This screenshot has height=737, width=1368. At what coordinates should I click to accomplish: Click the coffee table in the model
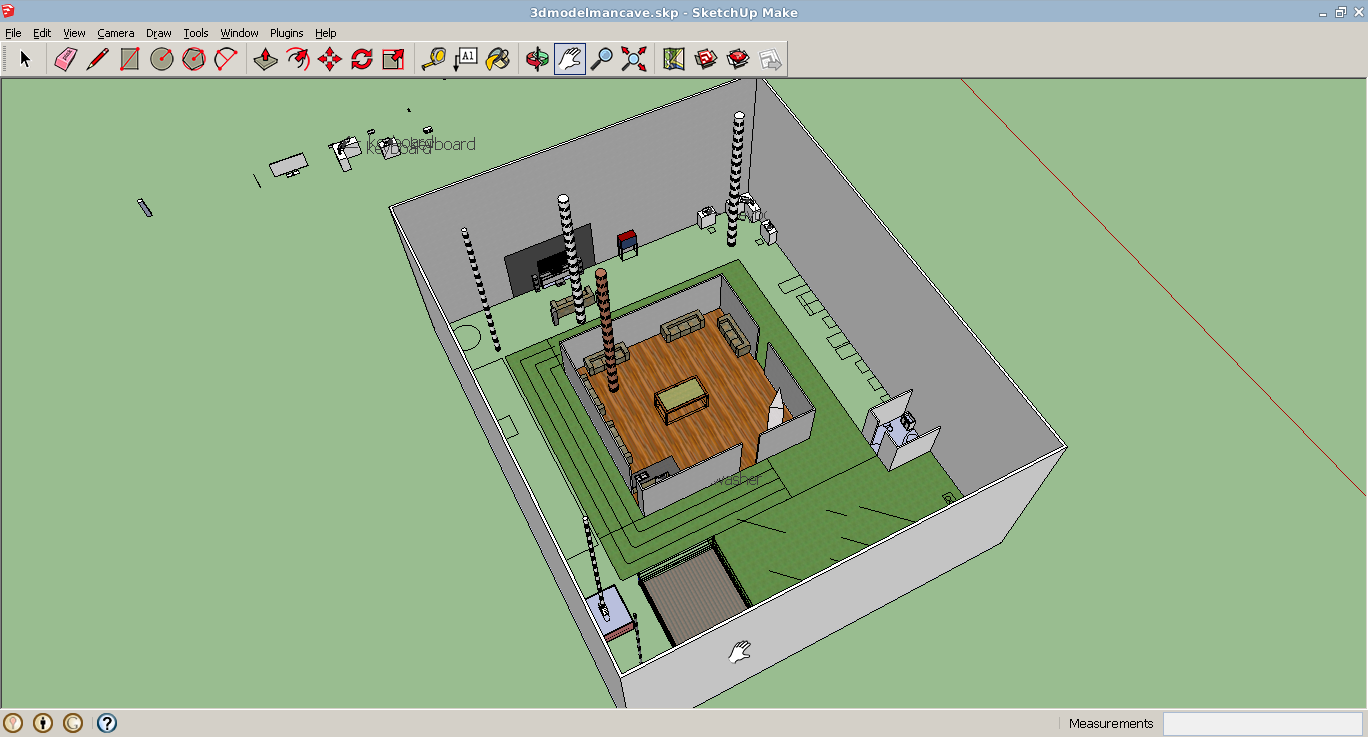[x=682, y=399]
